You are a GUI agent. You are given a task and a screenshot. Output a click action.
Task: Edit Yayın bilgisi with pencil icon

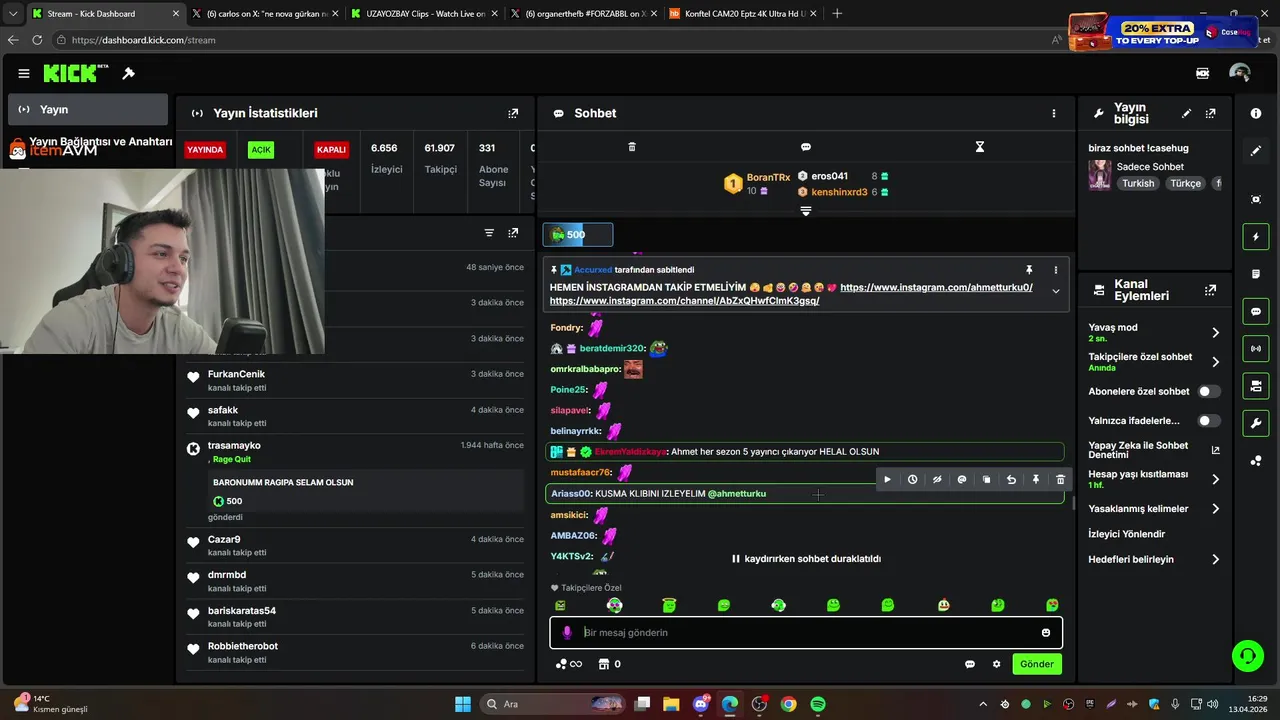coord(1187,114)
